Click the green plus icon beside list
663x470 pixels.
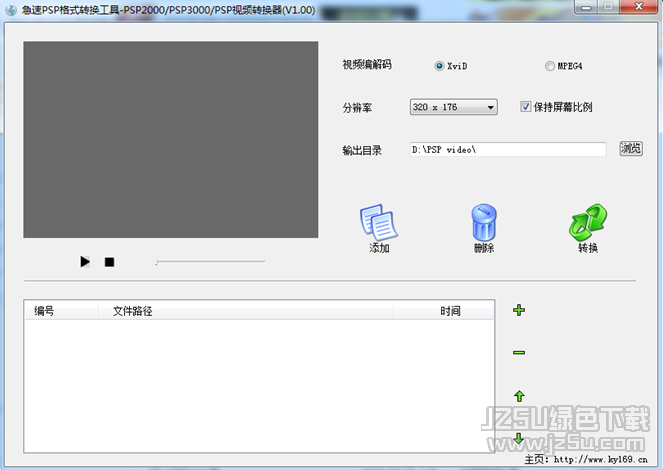(519, 310)
